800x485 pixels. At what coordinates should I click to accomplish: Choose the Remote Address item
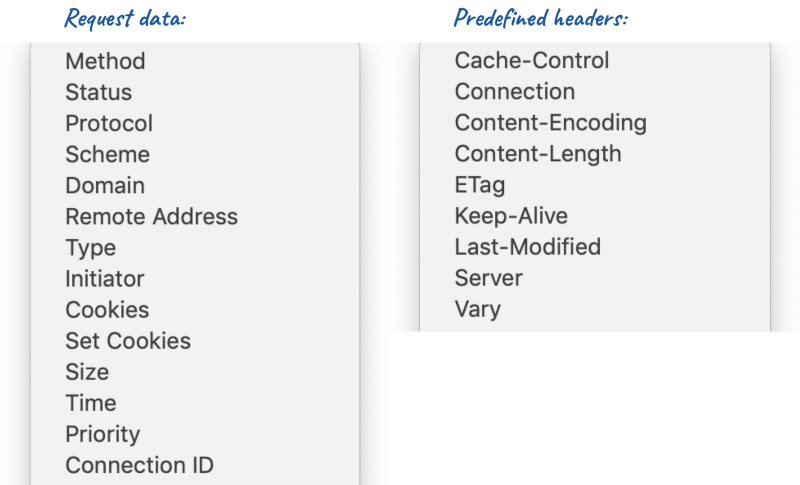(195, 217)
